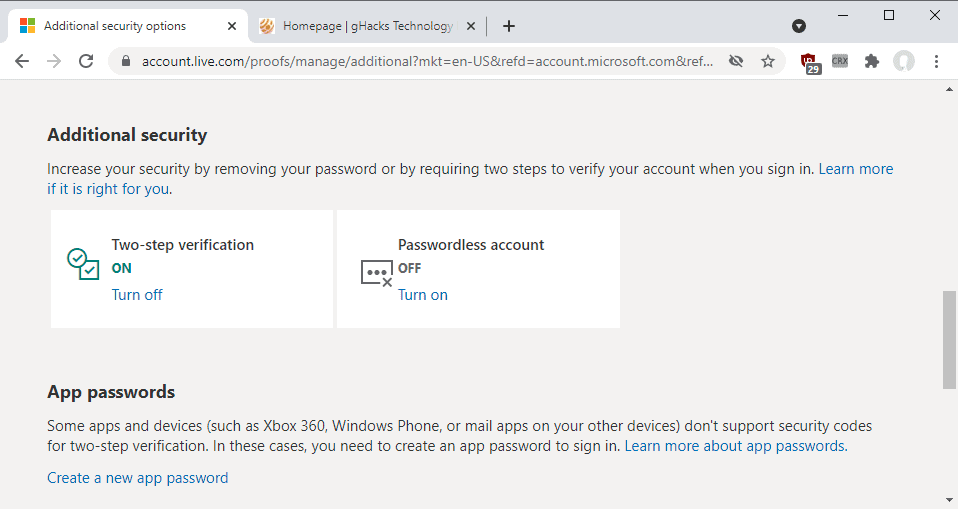Screen dimensions: 958x509
Task: Click Create a new app password
Action: 138,478
